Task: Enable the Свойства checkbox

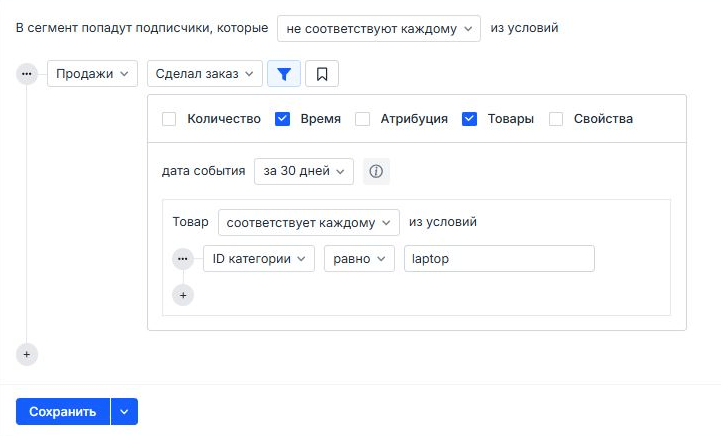Action: click(x=556, y=119)
